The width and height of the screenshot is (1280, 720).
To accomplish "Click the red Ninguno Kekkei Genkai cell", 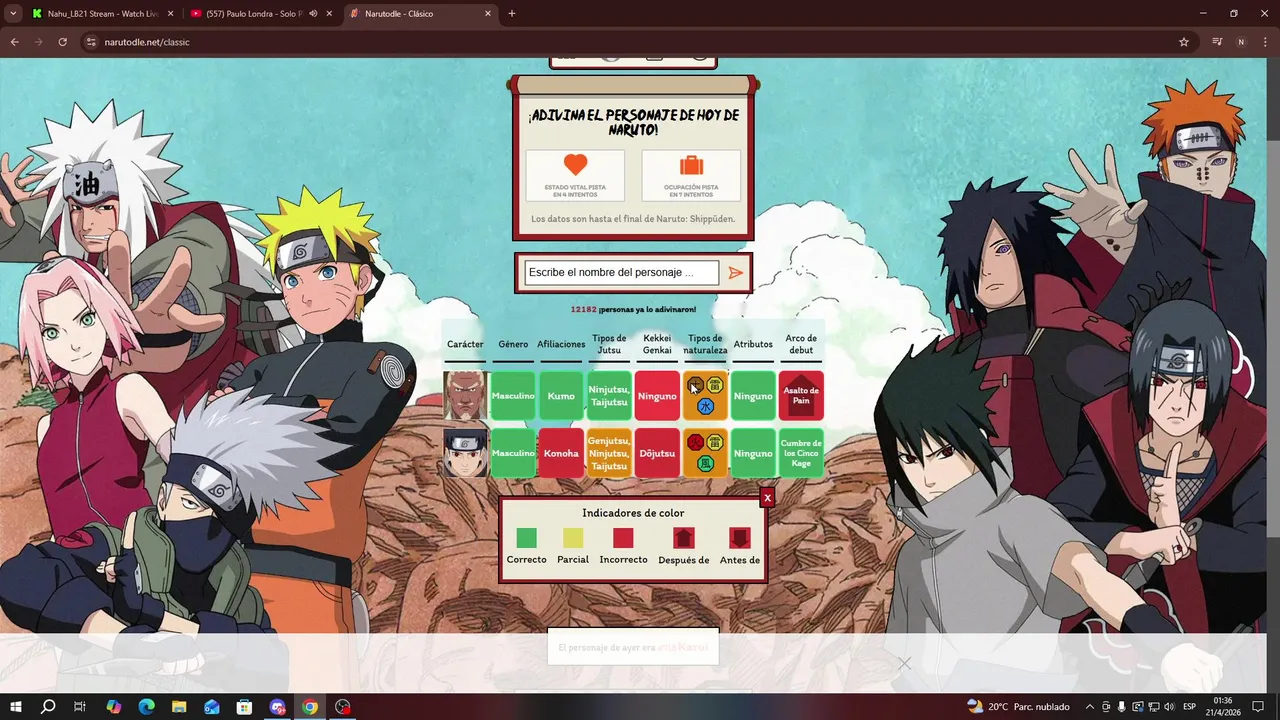I will (657, 396).
